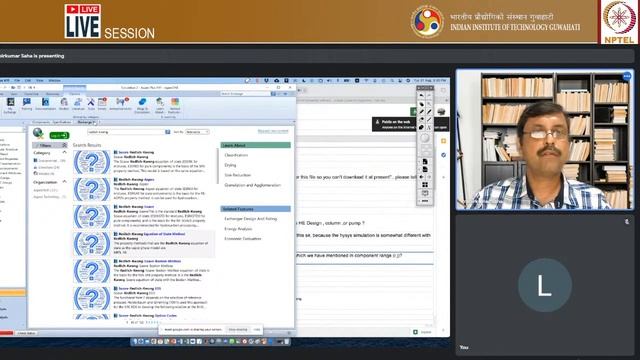Image resolution: width=640 pixels, height=360 pixels.
Task: Open the Energy Analysis link
Action: click(x=238, y=229)
